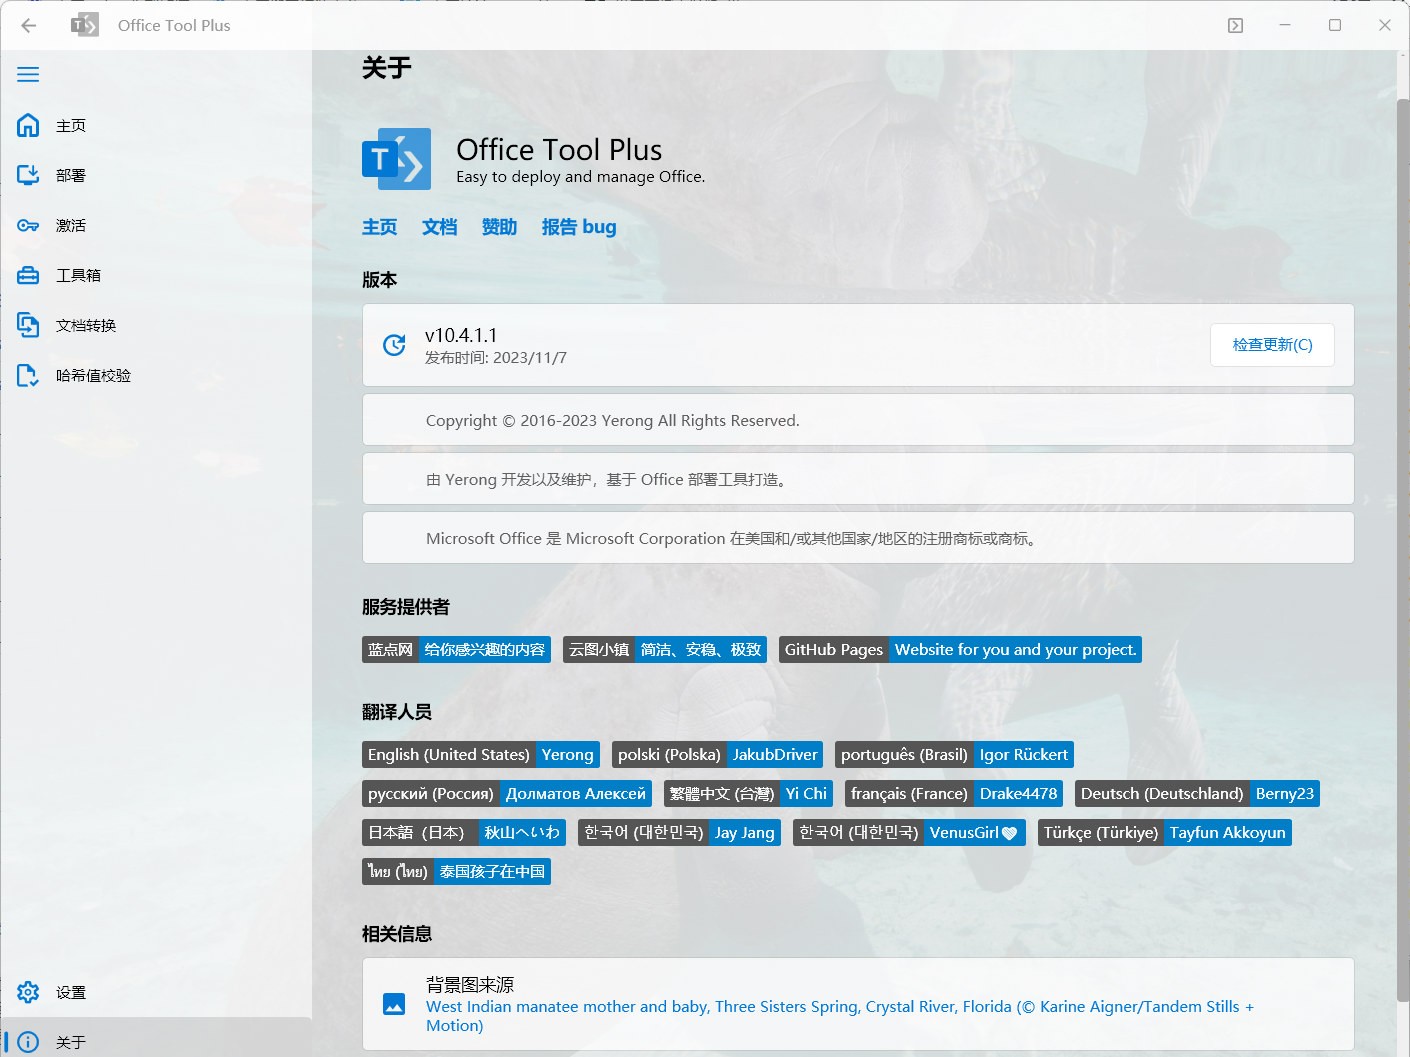Open the West Indian manatee image source link
The image size is (1410, 1057).
[840, 1016]
